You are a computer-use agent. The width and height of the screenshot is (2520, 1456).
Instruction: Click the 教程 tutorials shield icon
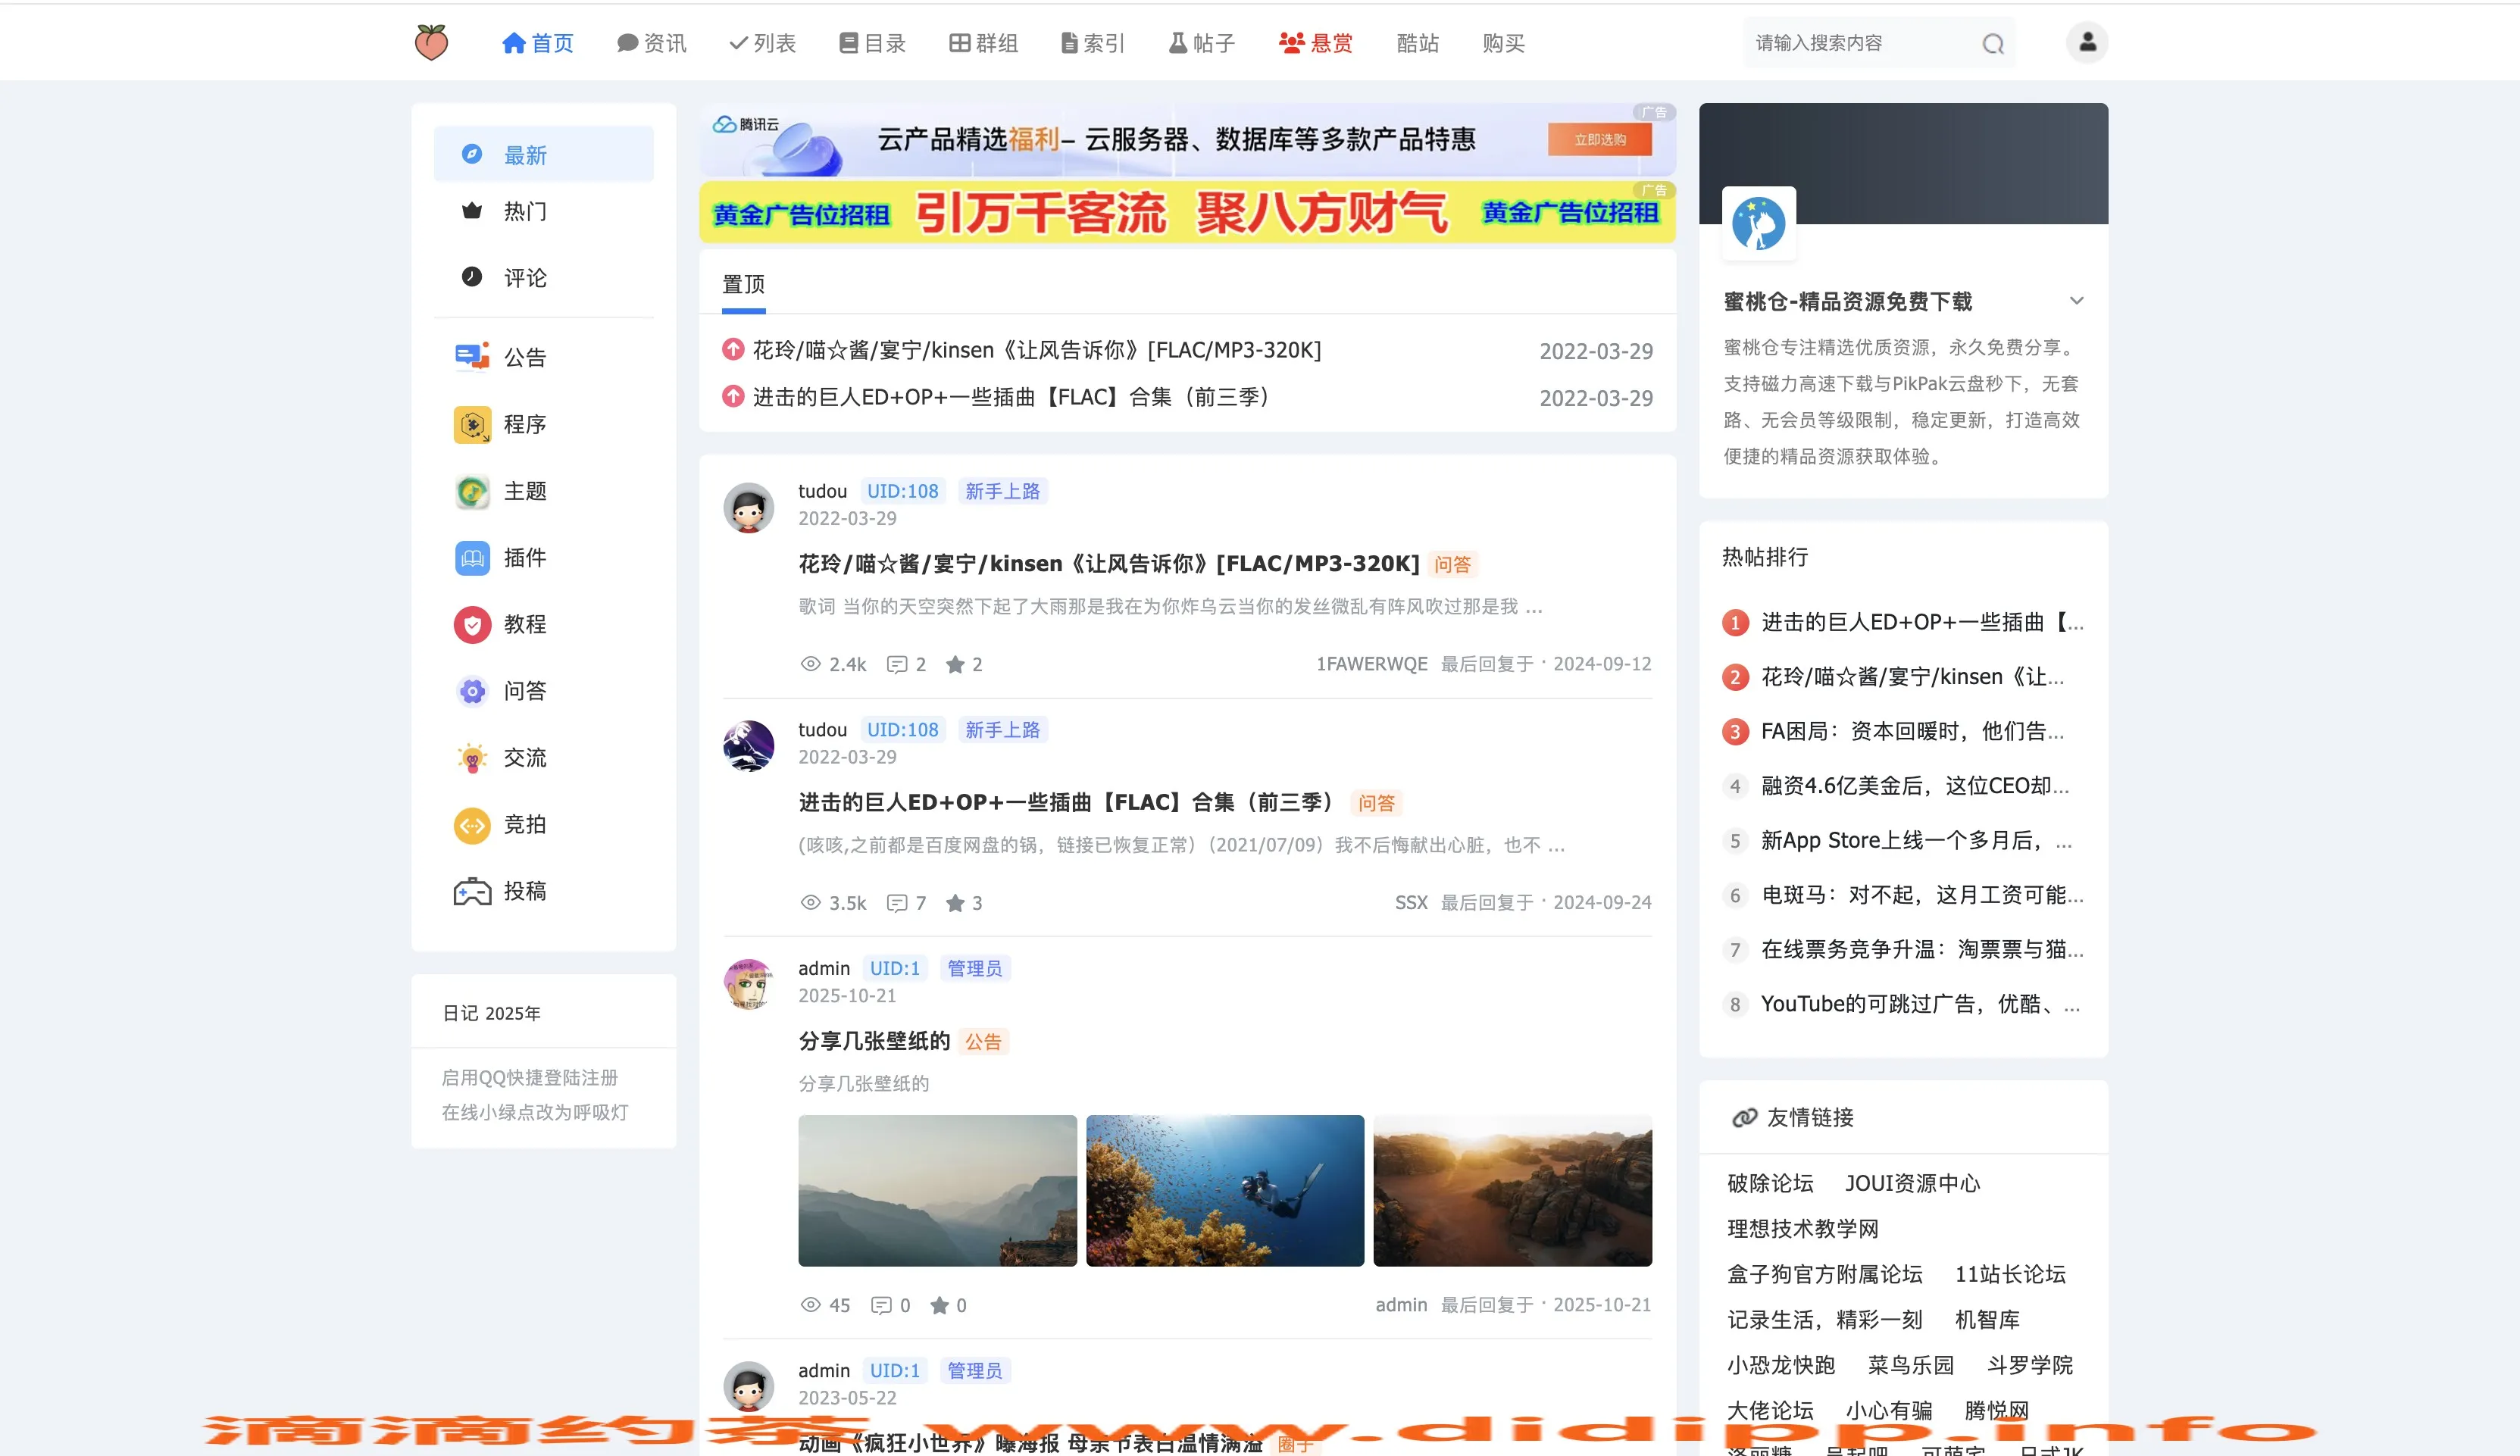click(x=471, y=624)
